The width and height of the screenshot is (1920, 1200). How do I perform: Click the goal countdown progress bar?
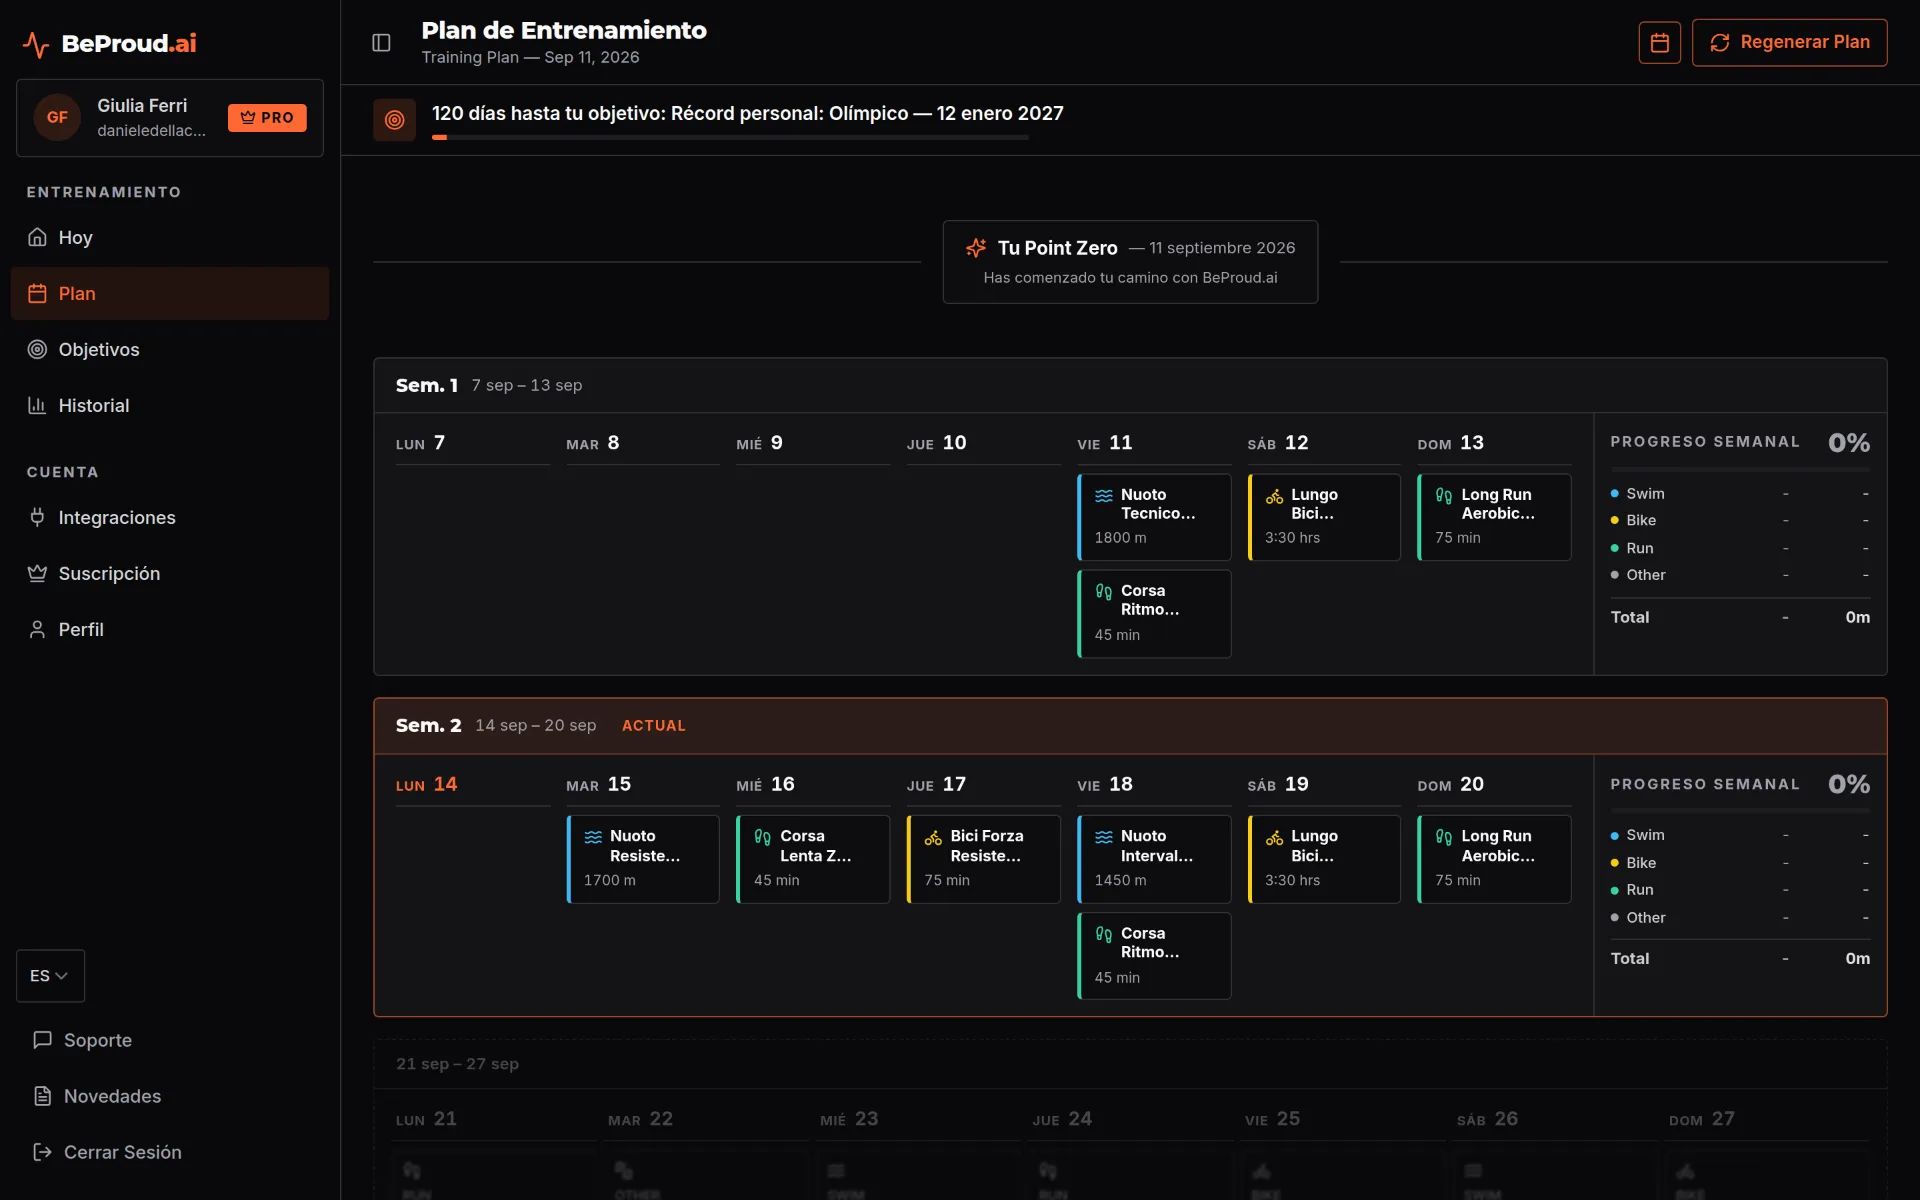[x=730, y=137]
